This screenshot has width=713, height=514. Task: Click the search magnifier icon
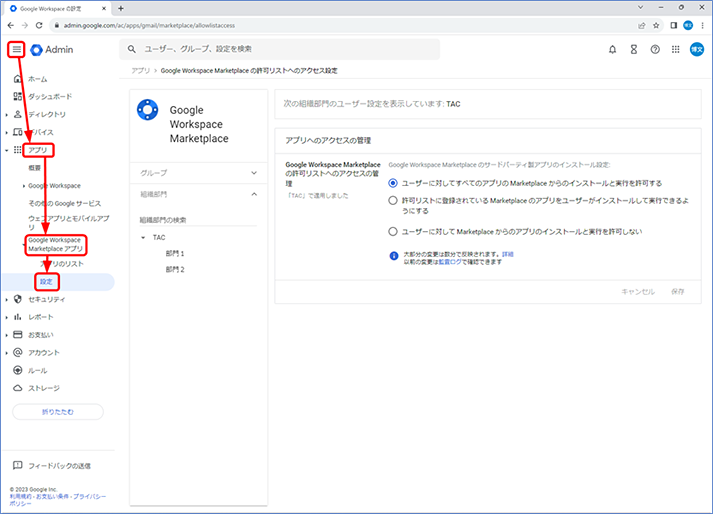(x=131, y=49)
